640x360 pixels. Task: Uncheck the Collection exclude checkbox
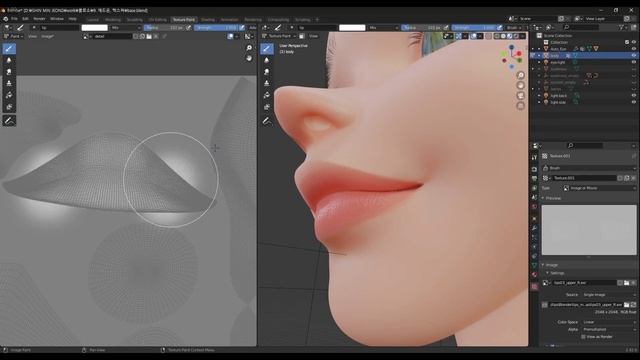627,42
